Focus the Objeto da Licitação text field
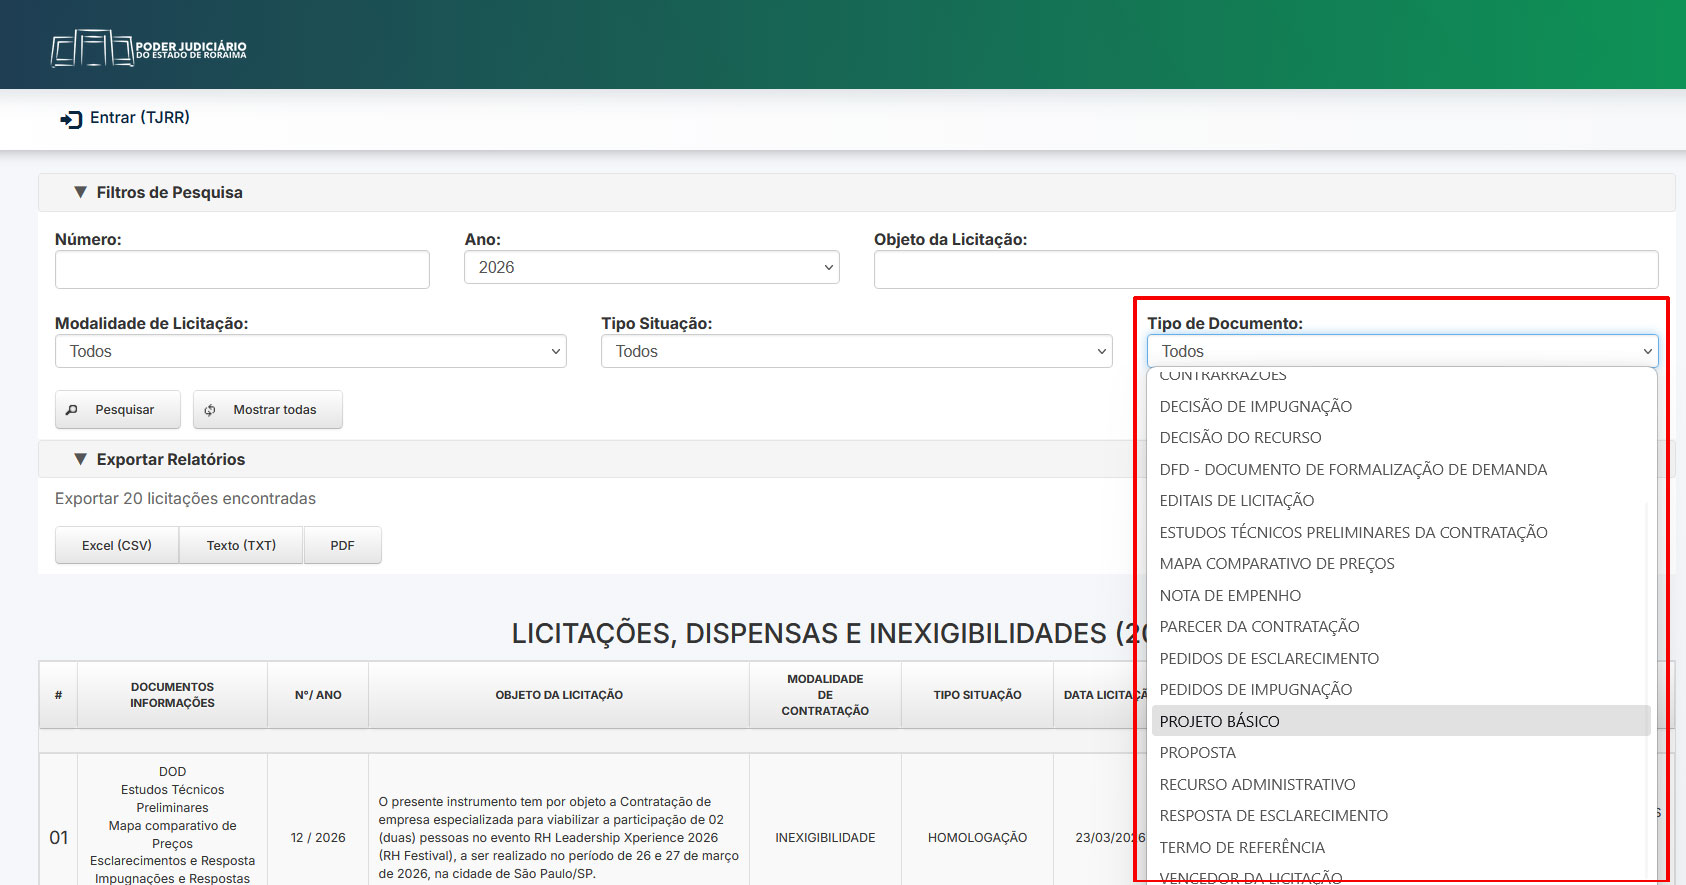The image size is (1686, 885). click(1265, 270)
